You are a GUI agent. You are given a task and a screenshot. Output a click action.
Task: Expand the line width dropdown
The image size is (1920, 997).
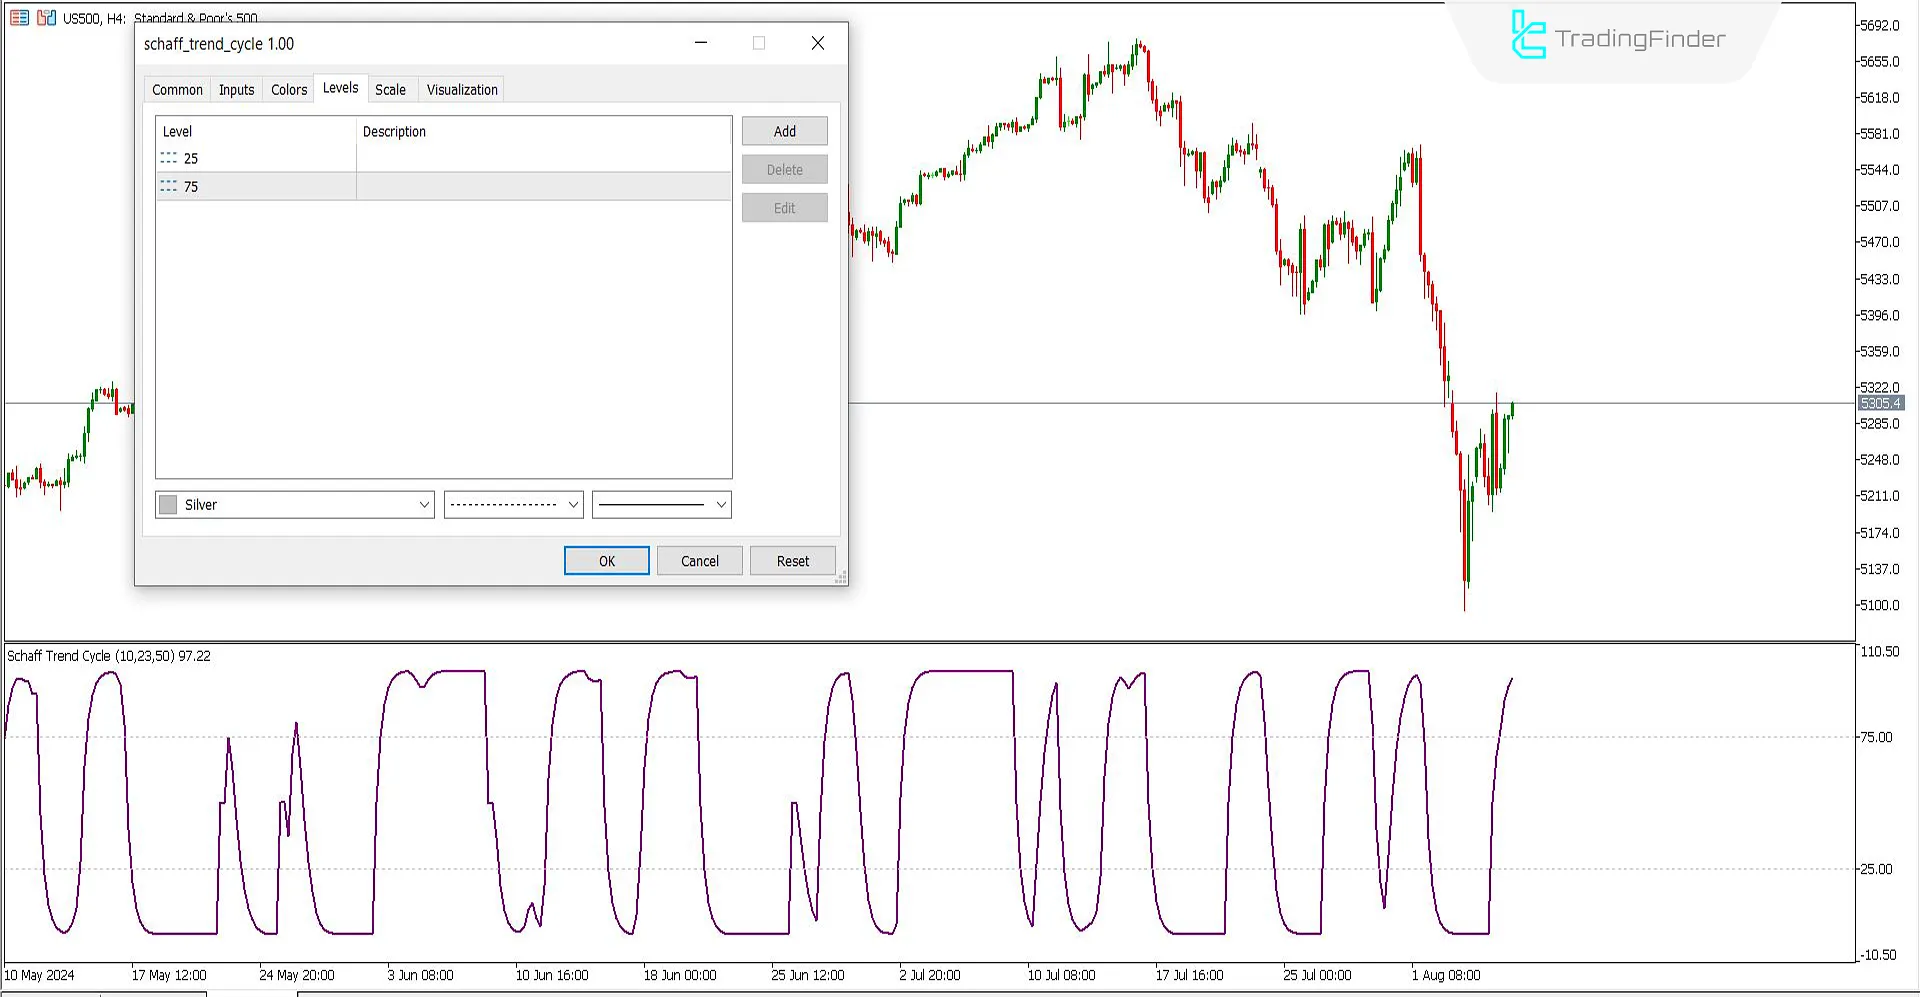(720, 505)
